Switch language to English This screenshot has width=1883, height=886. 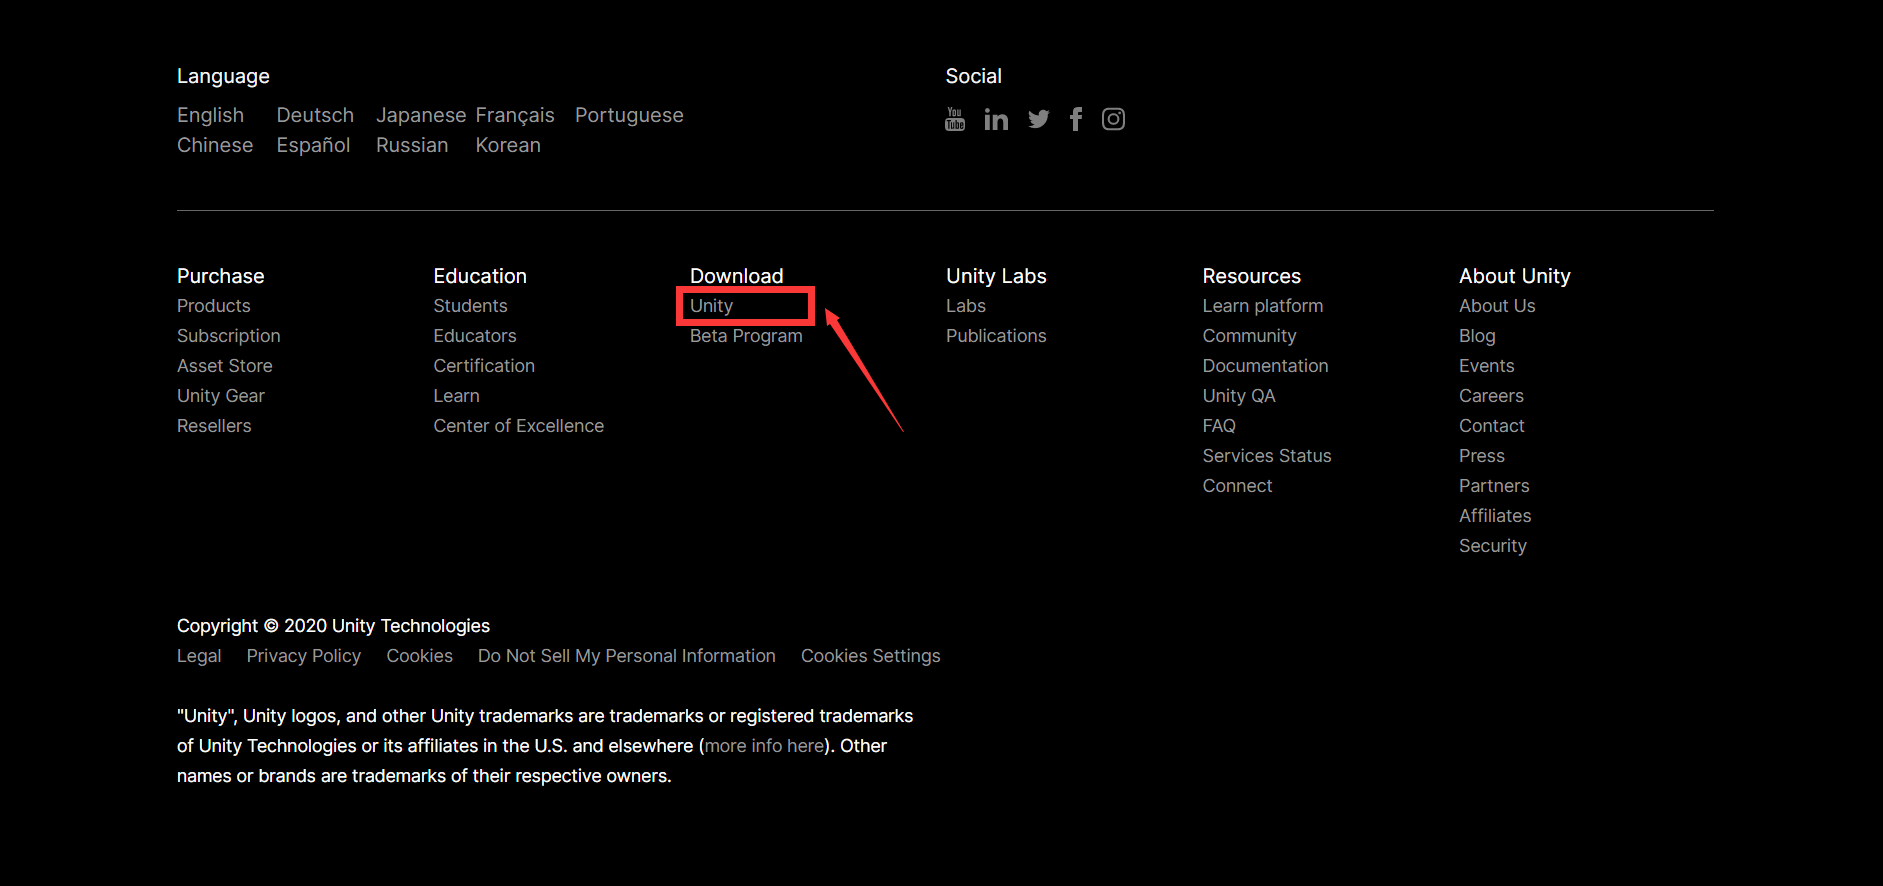210,115
